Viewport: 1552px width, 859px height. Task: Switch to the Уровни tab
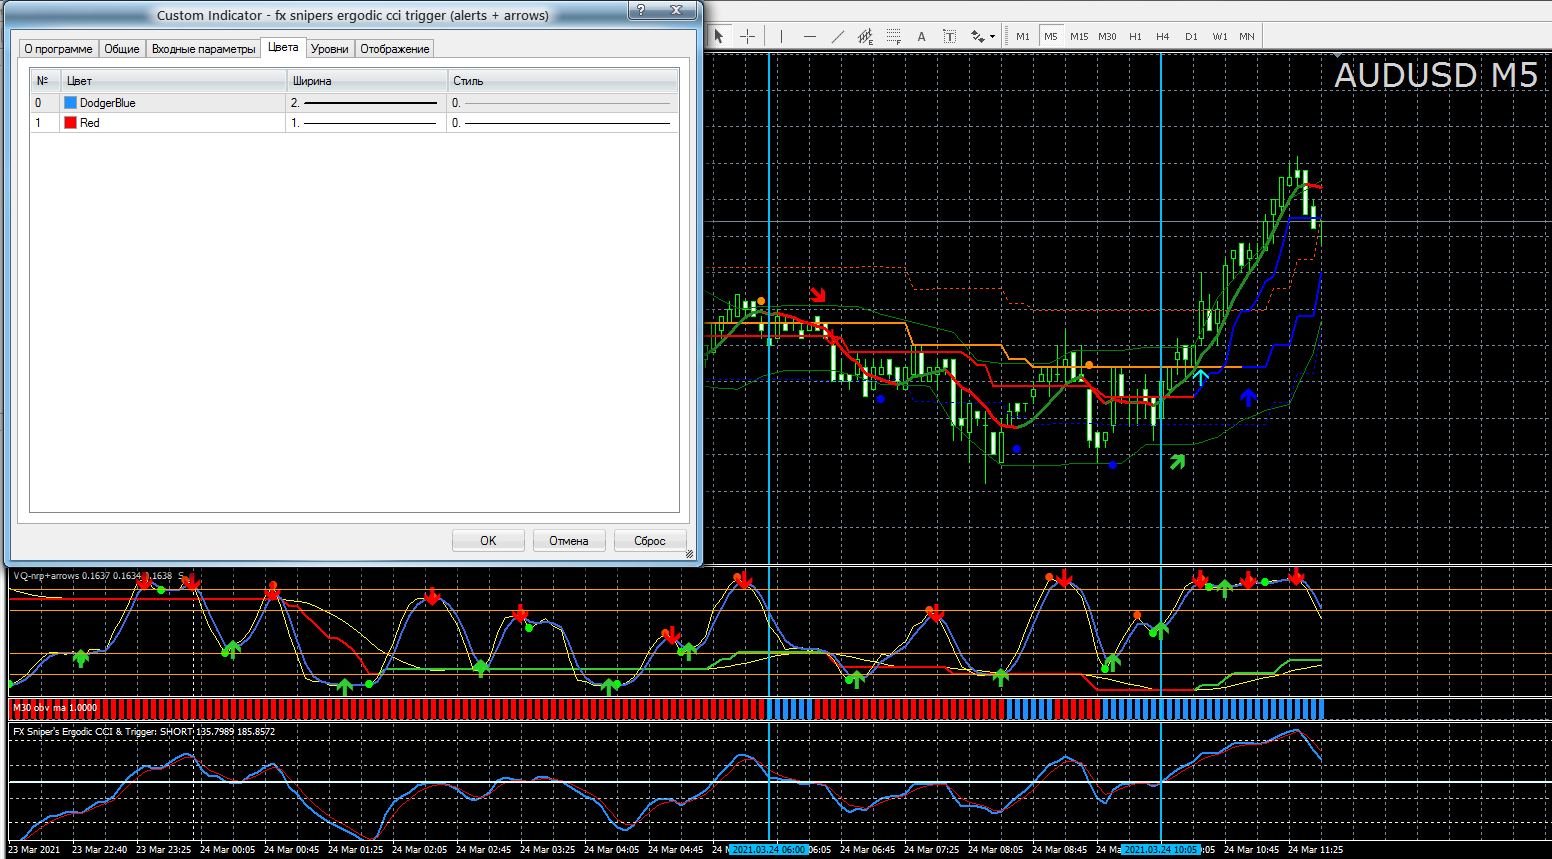point(329,49)
